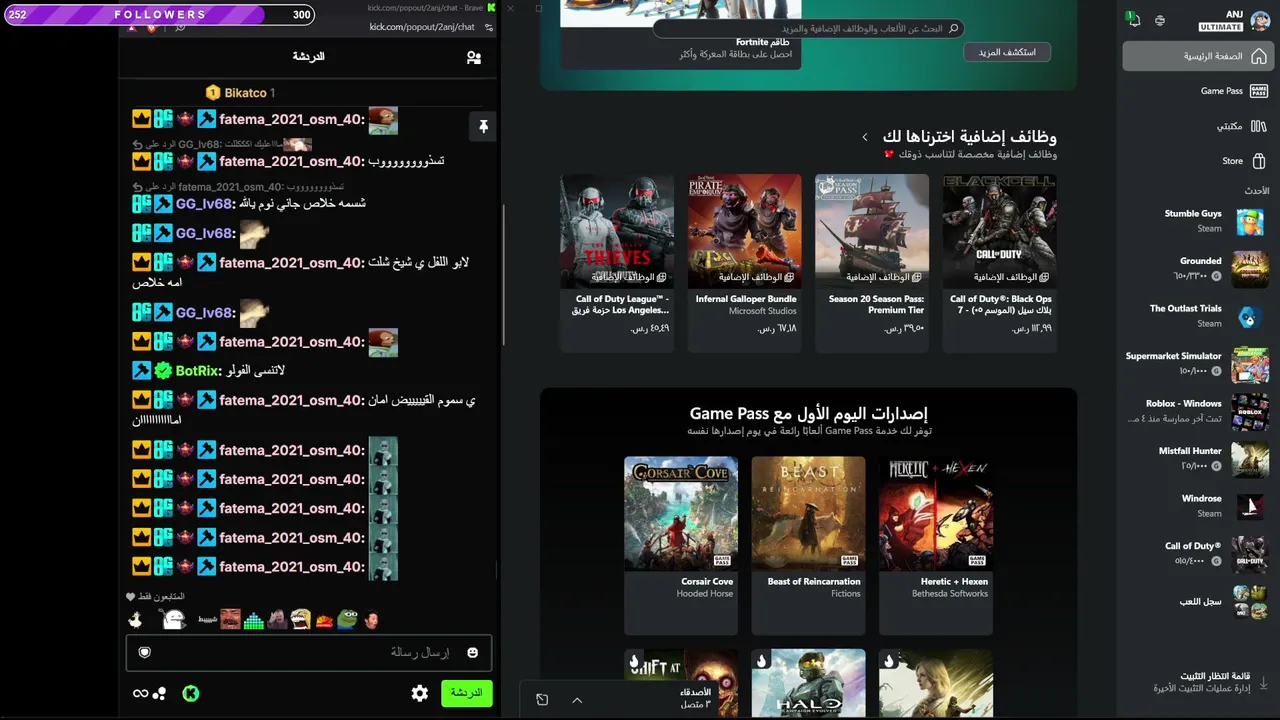Click the three-dots points icon
The height and width of the screenshot is (720, 1280).
160,693
